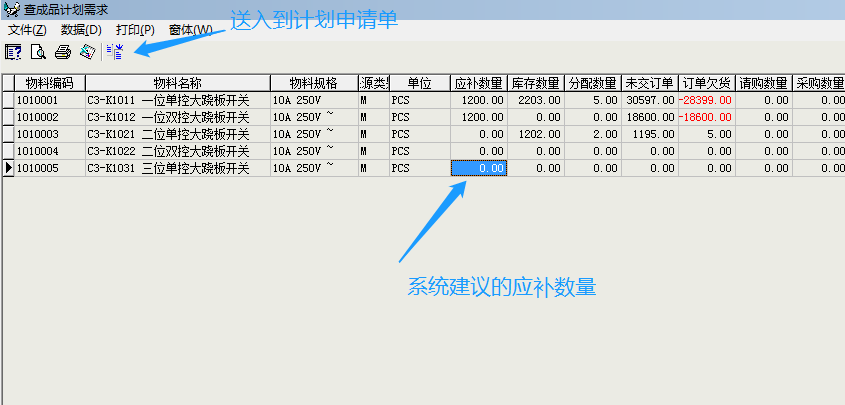This screenshot has height=405, width=845.
Task: Sort by 应补数量 column header
Action: click(x=478, y=82)
